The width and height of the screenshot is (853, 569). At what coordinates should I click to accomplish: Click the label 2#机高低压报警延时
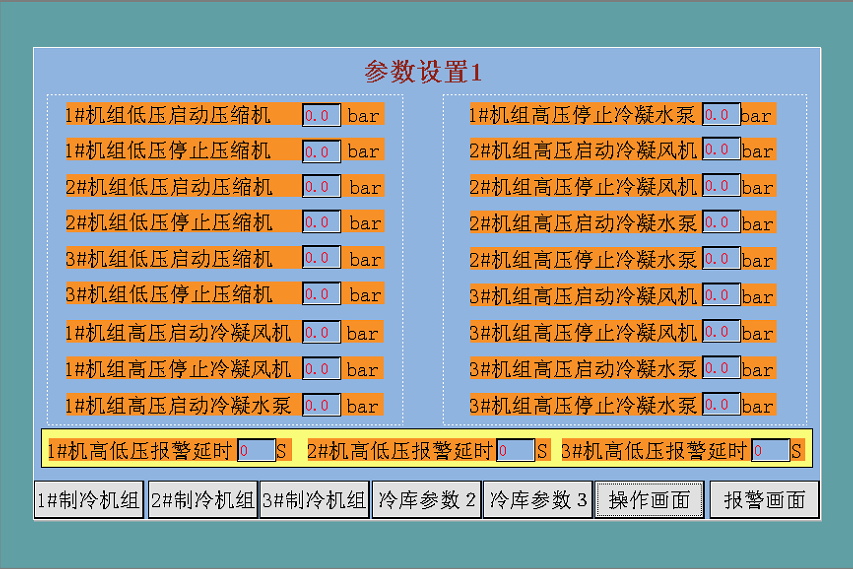(400, 451)
